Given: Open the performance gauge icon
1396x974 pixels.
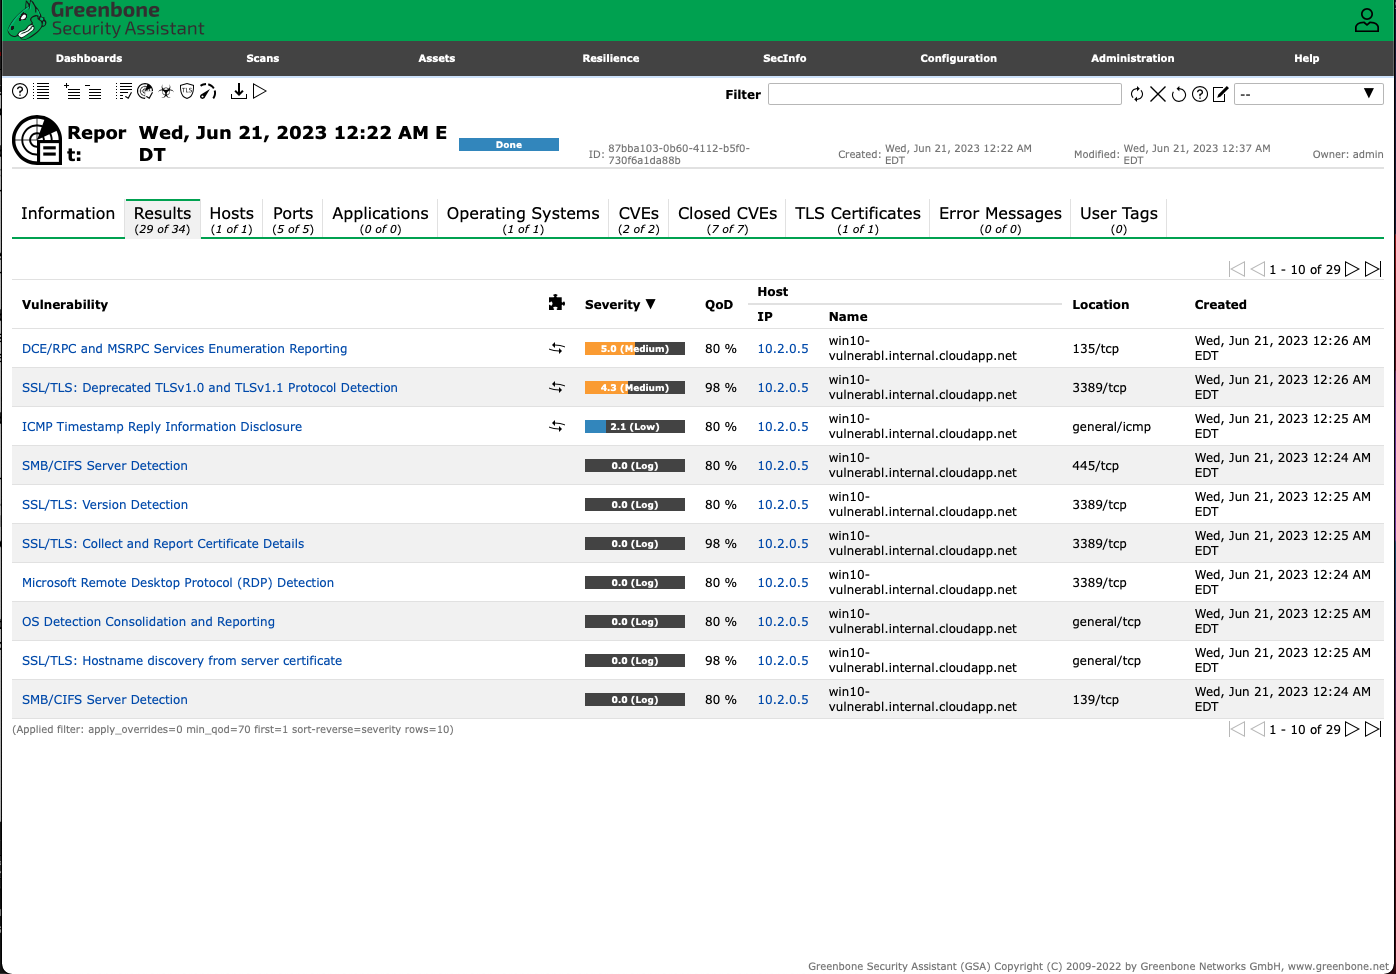Looking at the screenshot, I should click(x=208, y=91).
